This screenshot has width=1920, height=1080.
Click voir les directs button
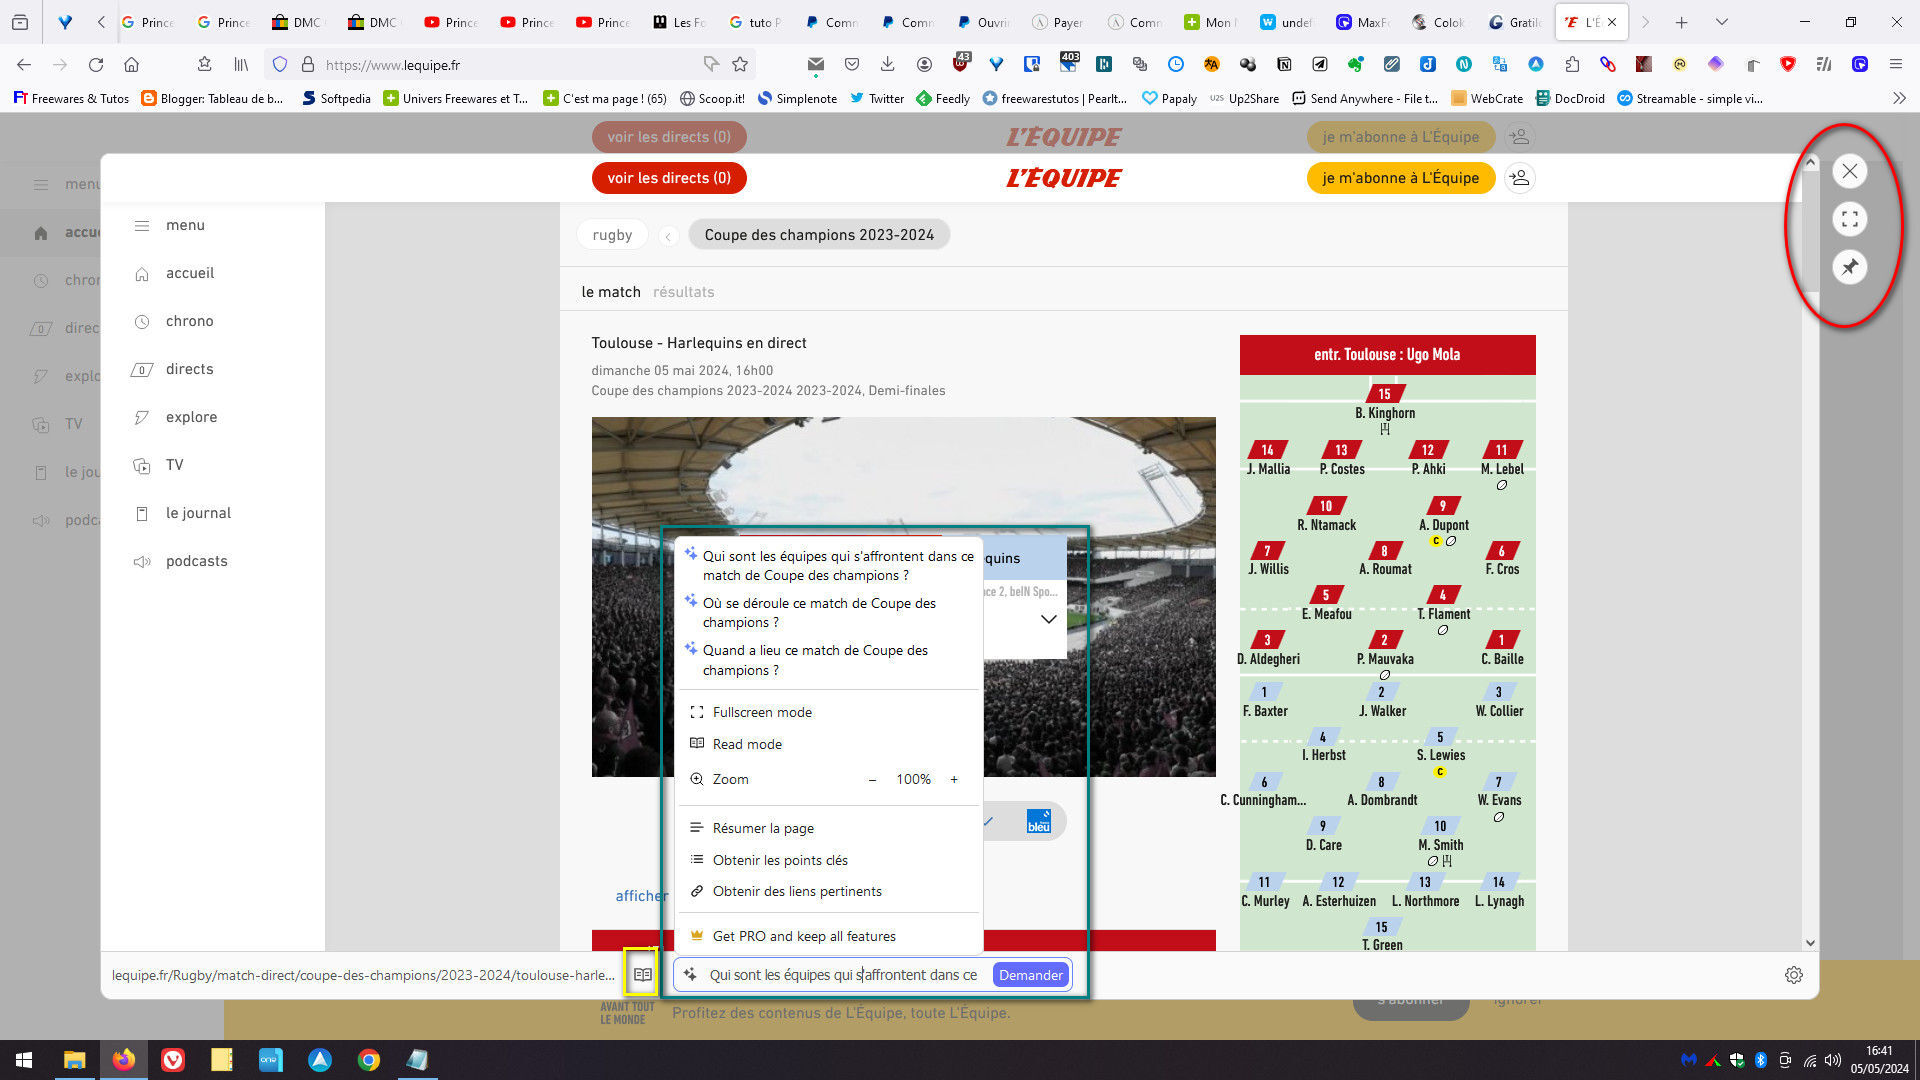[x=668, y=178]
